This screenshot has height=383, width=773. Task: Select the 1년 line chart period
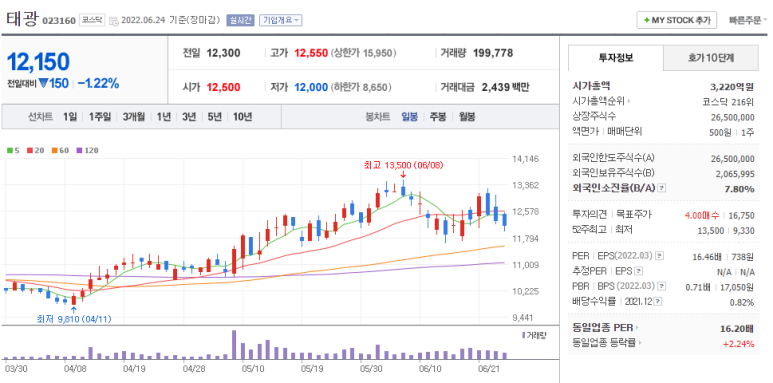[164, 117]
